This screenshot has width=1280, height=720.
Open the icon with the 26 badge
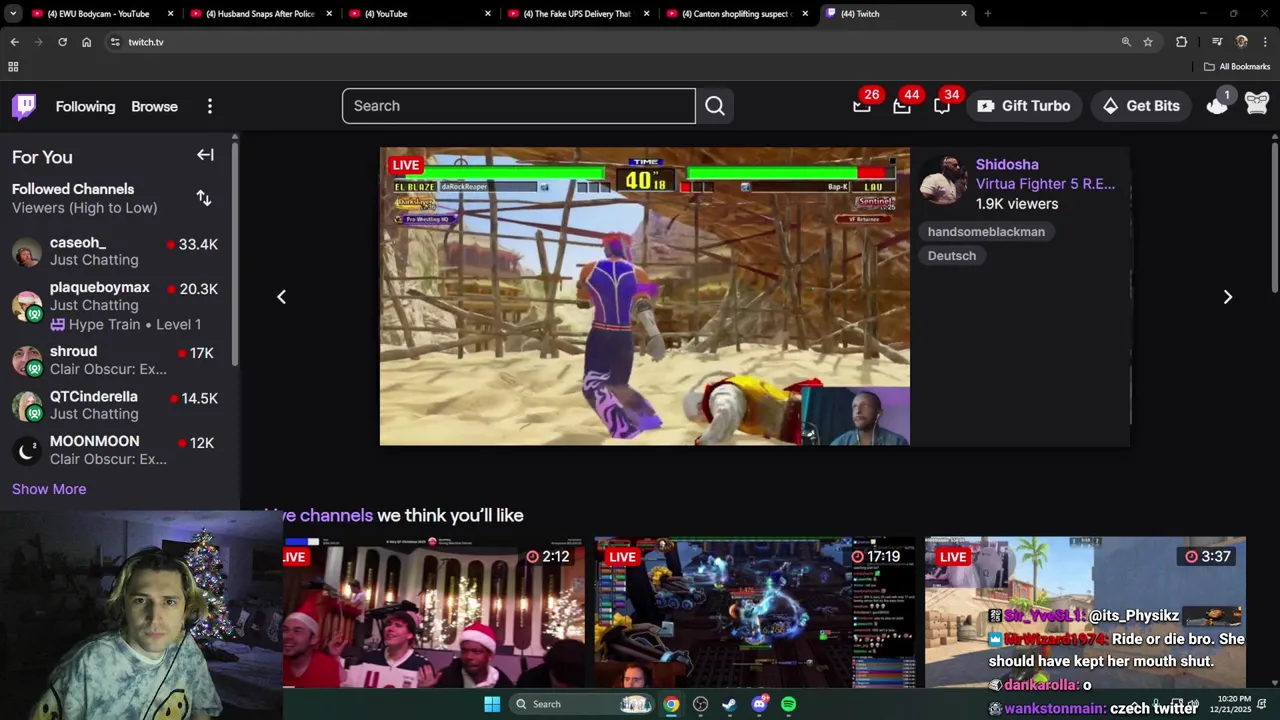(x=863, y=104)
